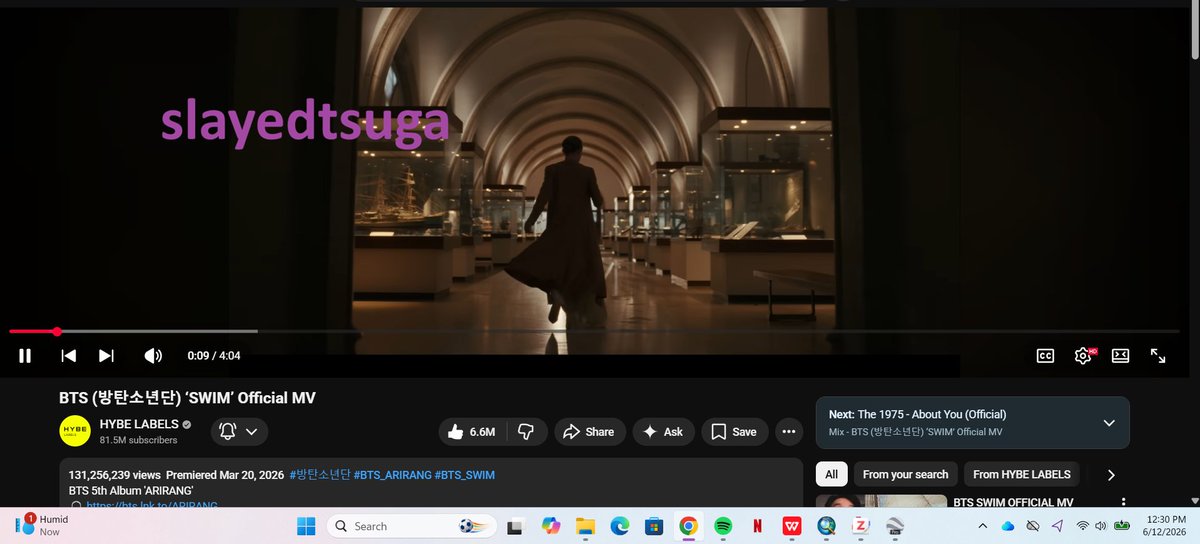Launch Copilot from the taskbar
The image size is (1200, 544).
550,526
